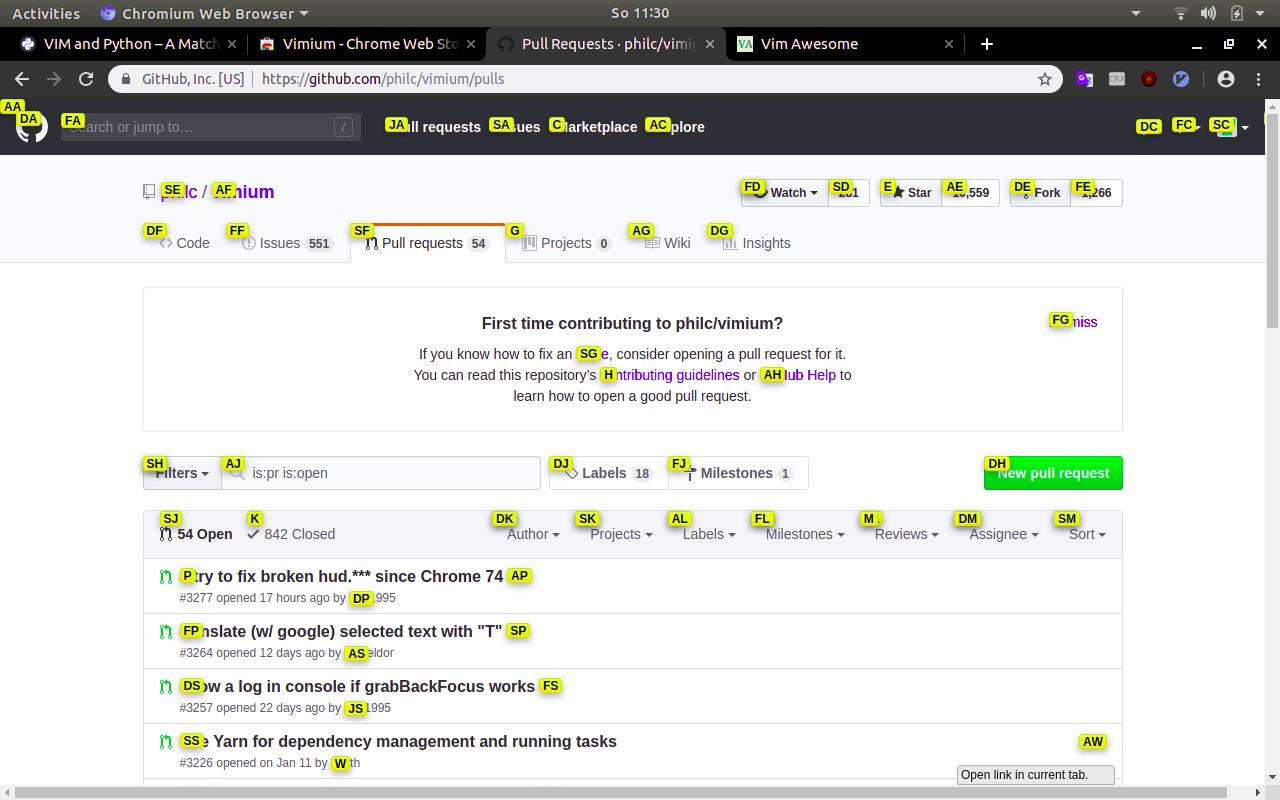Click the New pull request button
Screen dimensions: 1280x800
[1052, 472]
